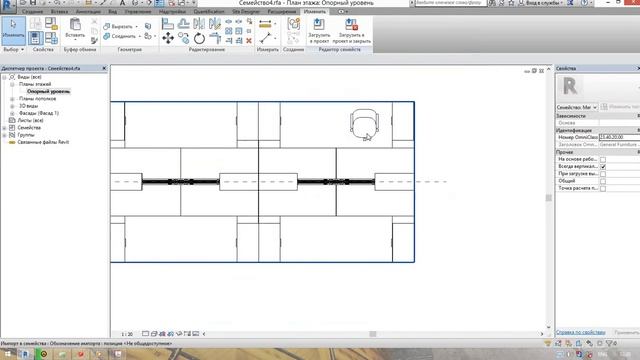Click the Family Types icon in Свойства panel

(51, 38)
